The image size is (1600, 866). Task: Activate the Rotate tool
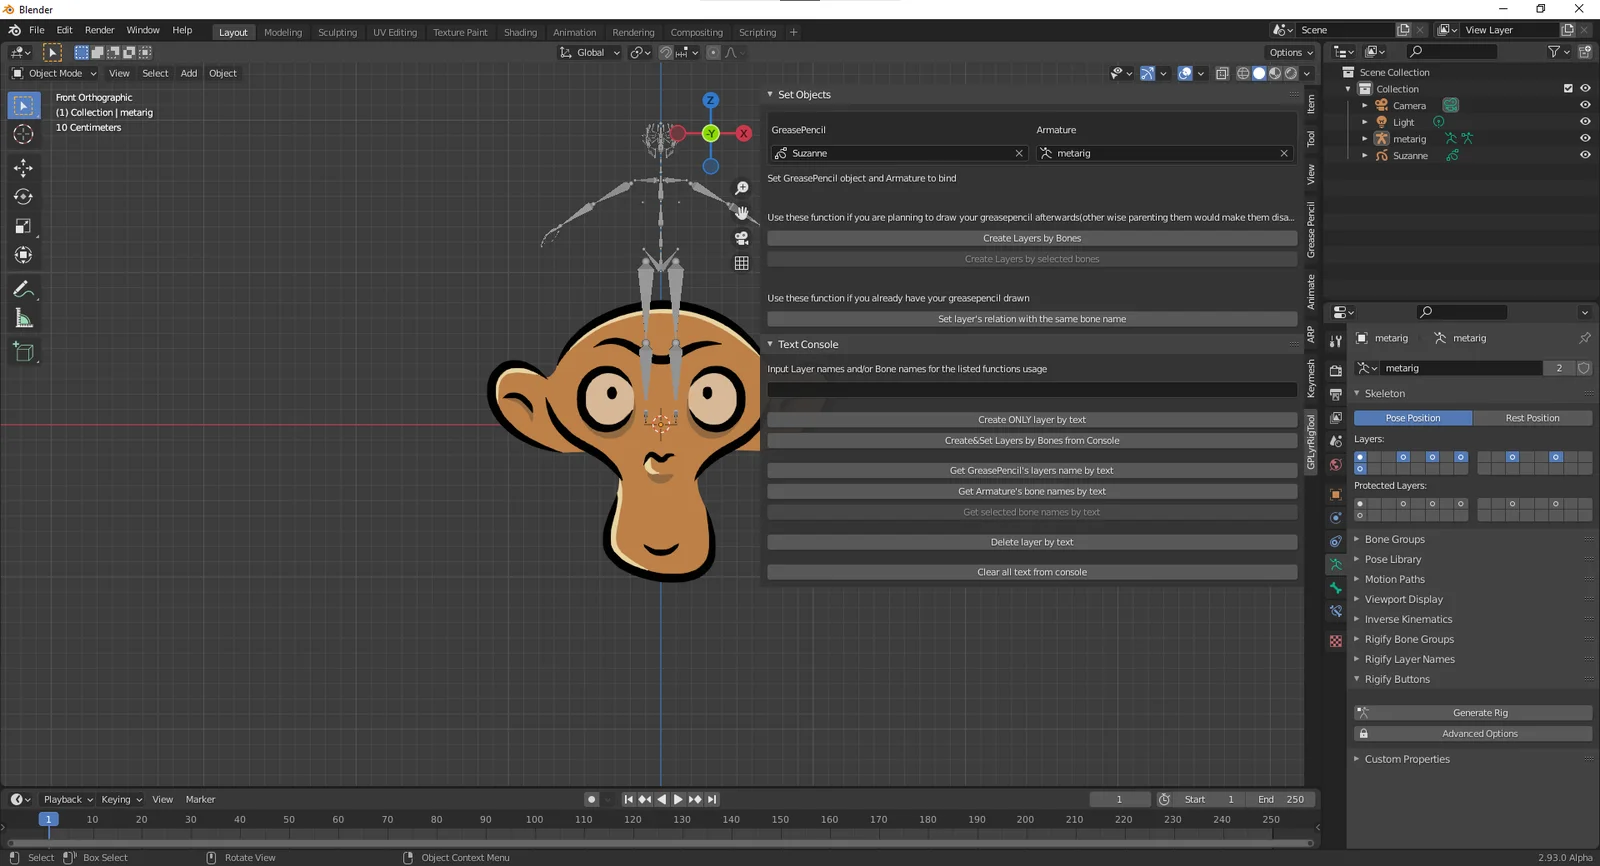click(23, 197)
